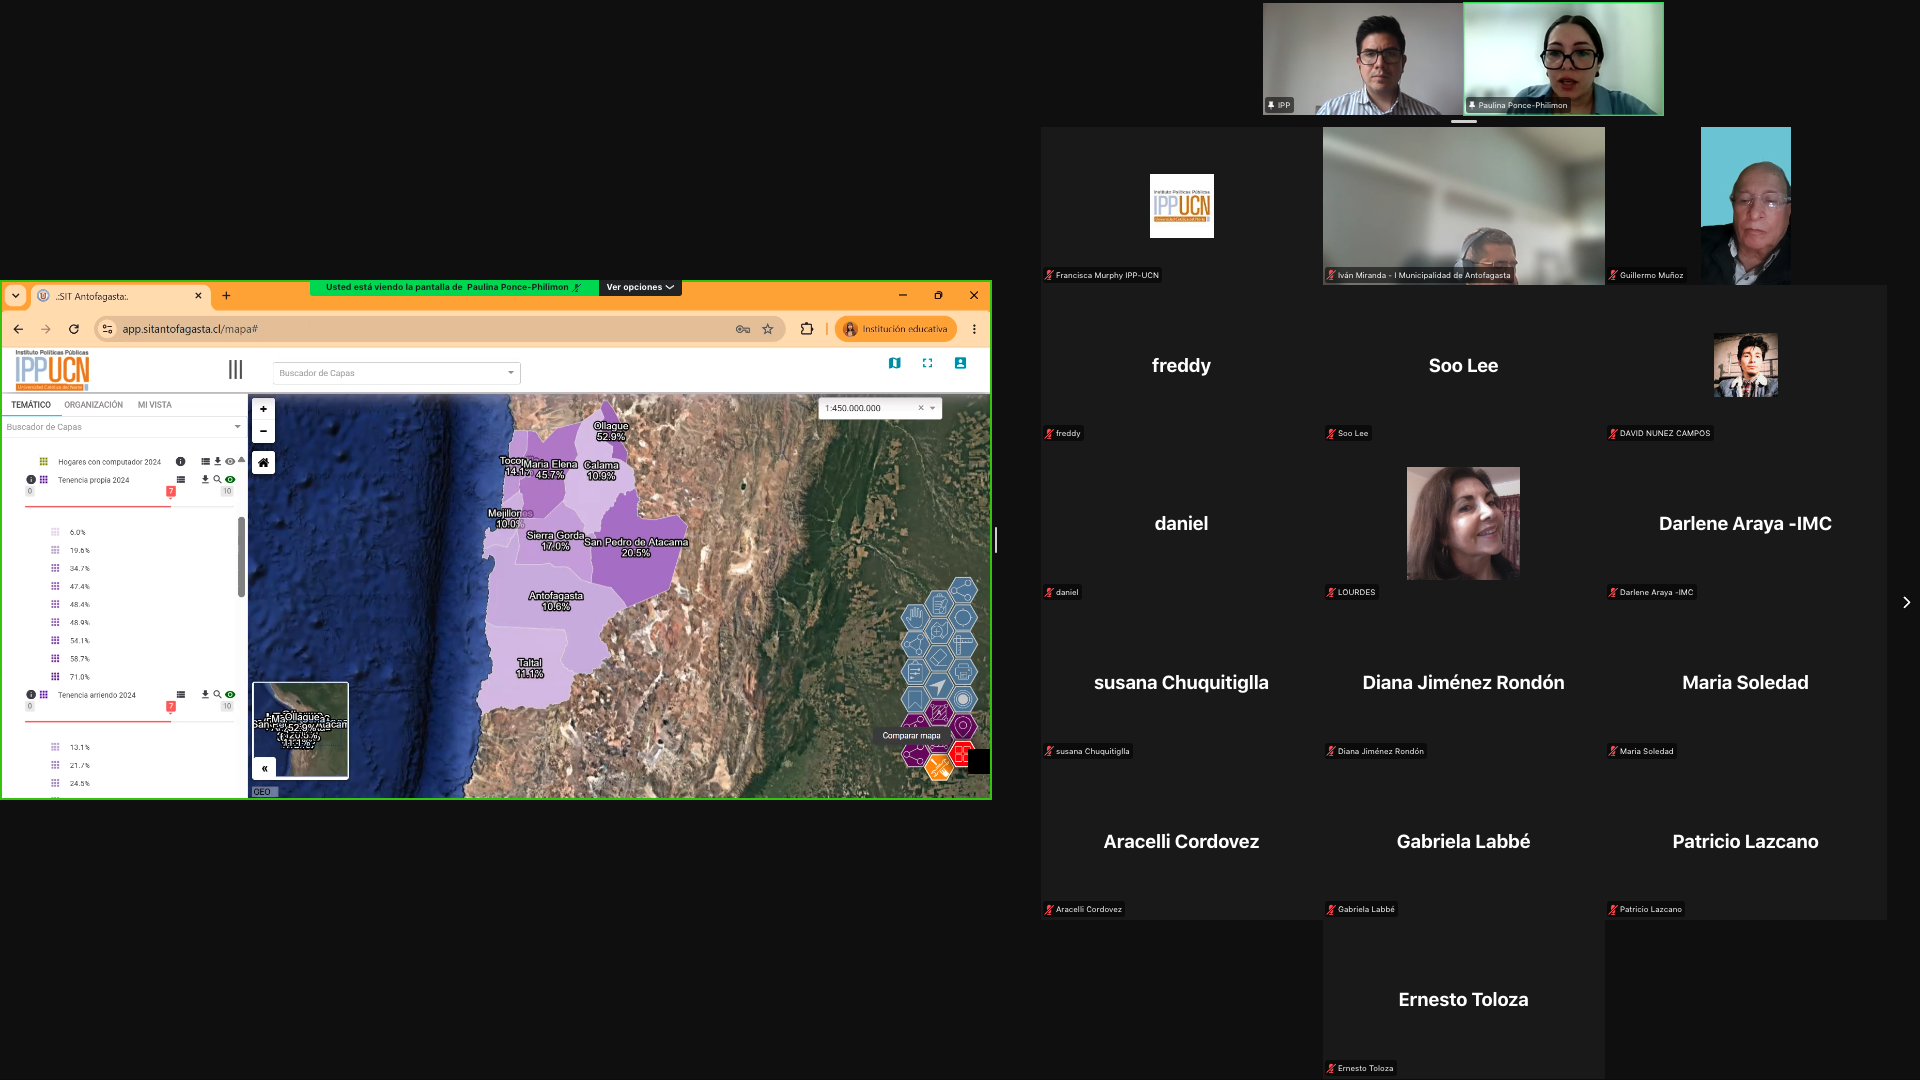
Task: Toggle visibility of Tenencia arriendo 2024 layer
Action: pos(230,694)
